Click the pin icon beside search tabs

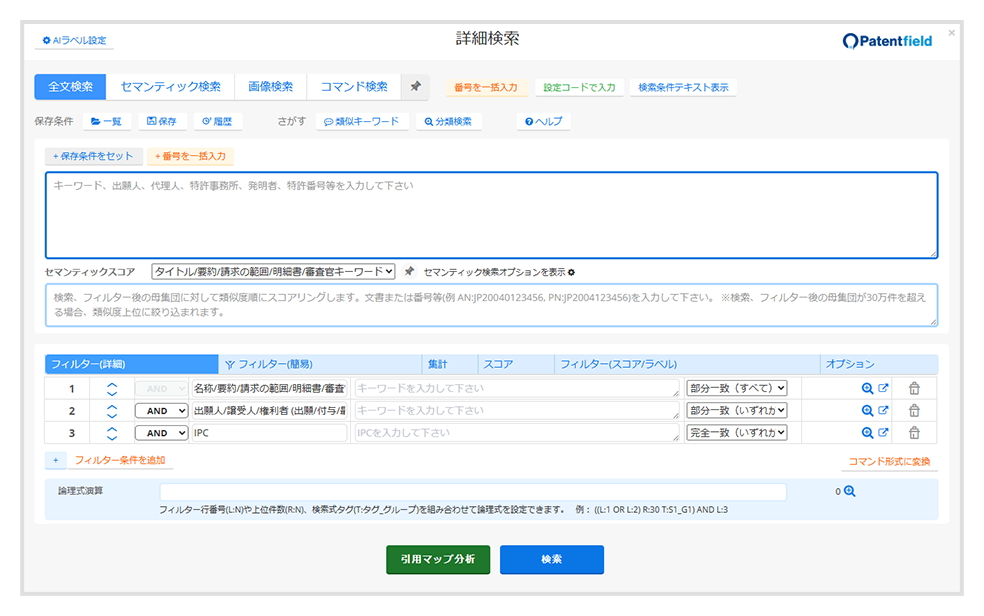pos(415,87)
